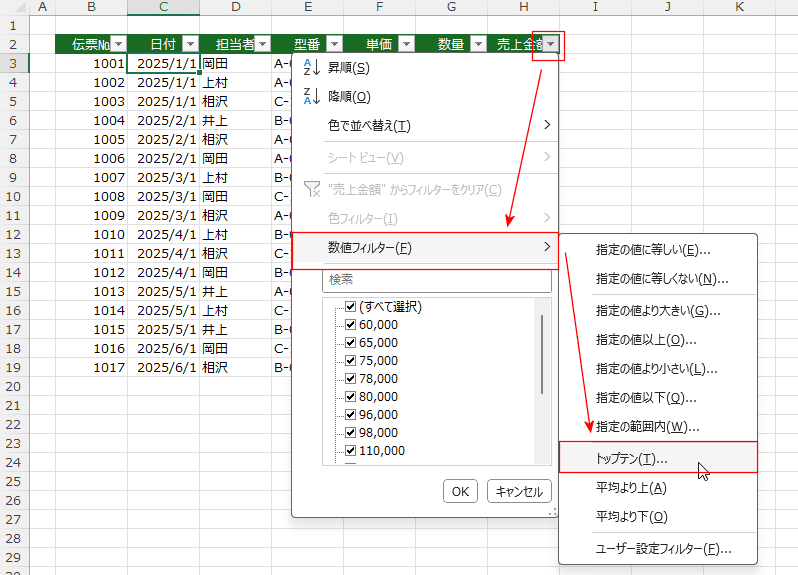
Task: Click the clear filter funnel icon
Action: 311,190
